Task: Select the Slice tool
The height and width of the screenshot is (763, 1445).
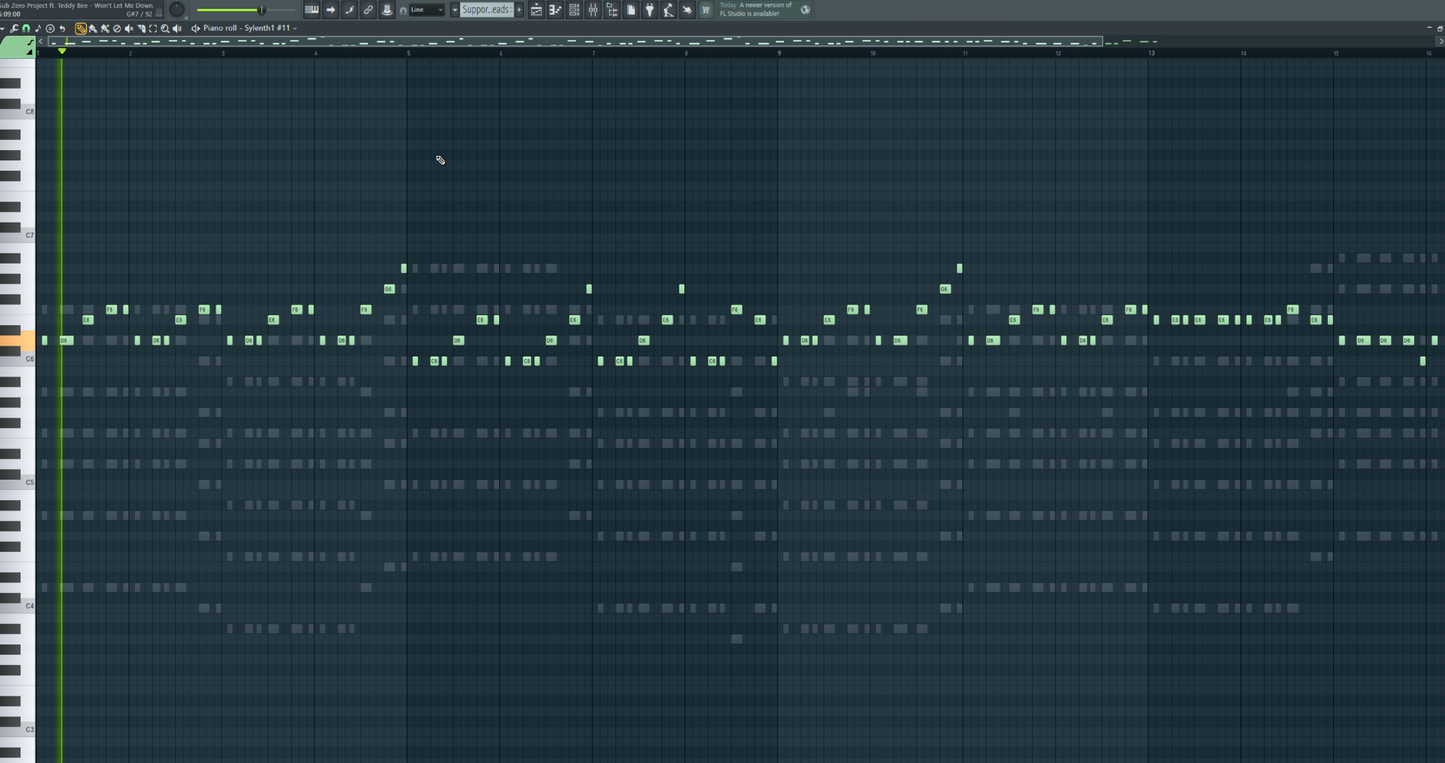Action: coord(141,29)
